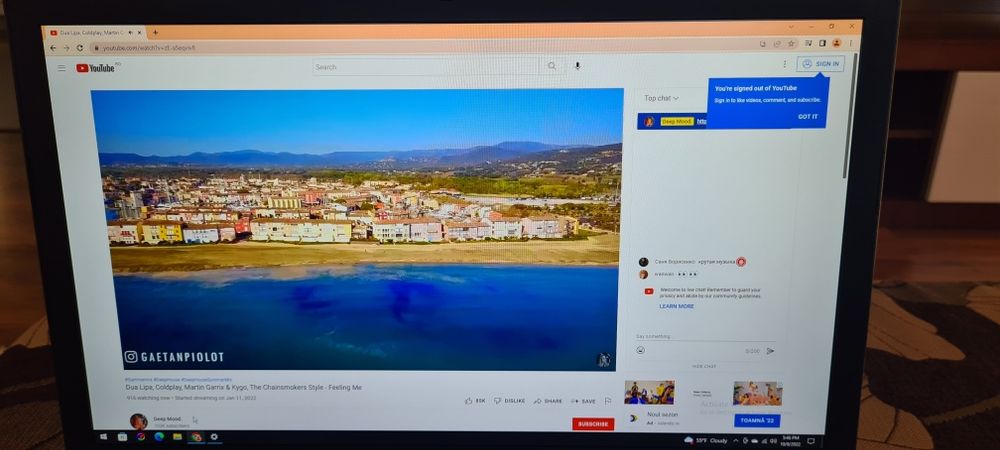Open a new browser tab
Screen dimensions: 1000x450
pos(155,33)
